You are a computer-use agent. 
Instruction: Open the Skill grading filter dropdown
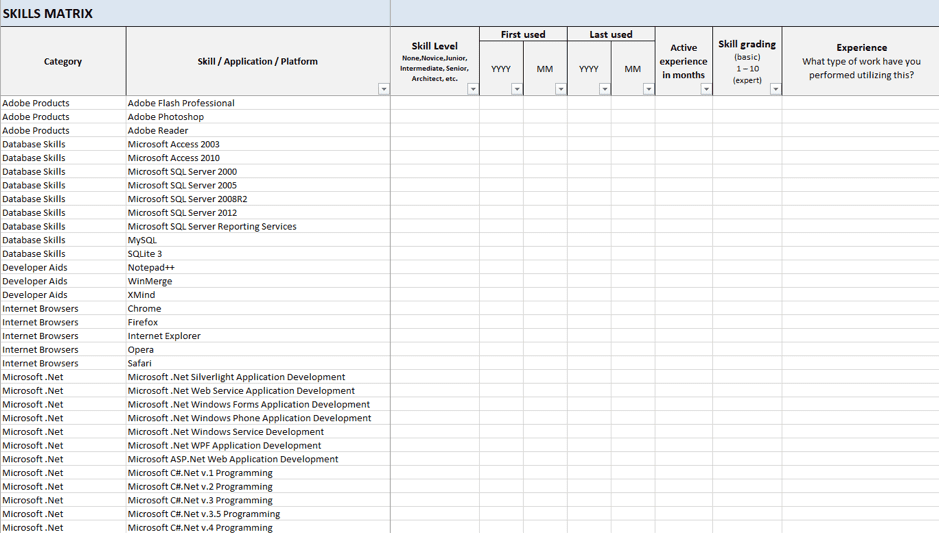pyautogui.click(x=776, y=89)
